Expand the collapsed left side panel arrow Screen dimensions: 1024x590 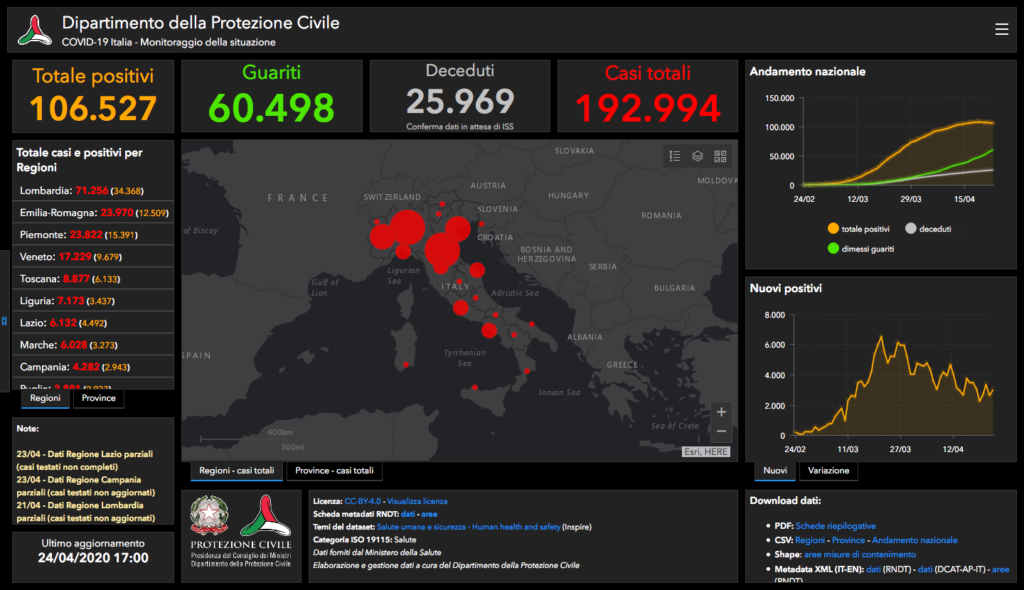point(4,321)
